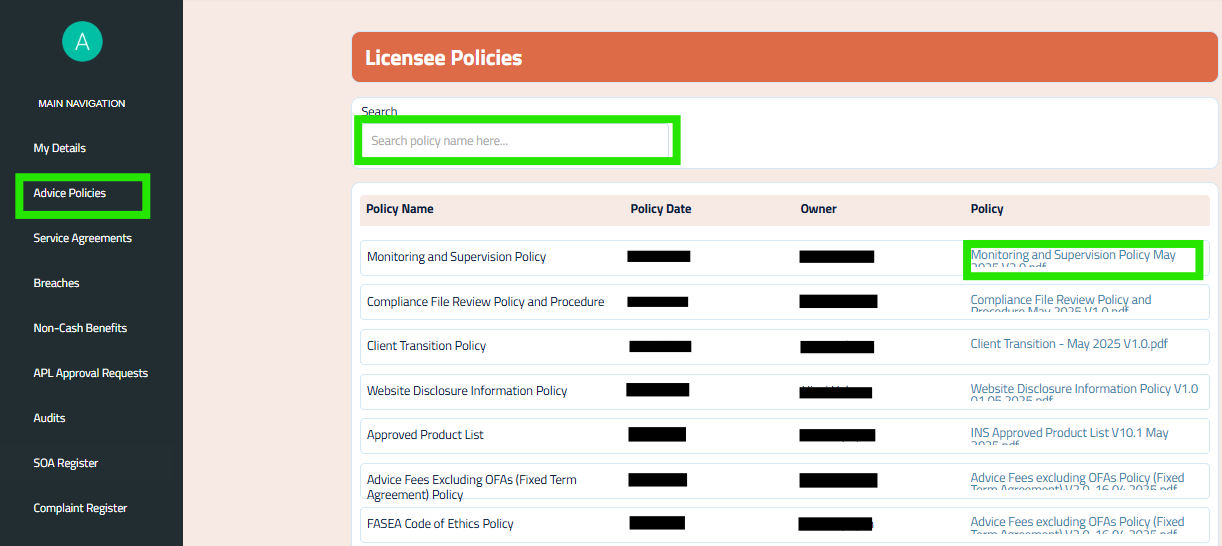This screenshot has height=546, width=1222.
Task: Open the Complaint Register
Action: (x=80, y=508)
